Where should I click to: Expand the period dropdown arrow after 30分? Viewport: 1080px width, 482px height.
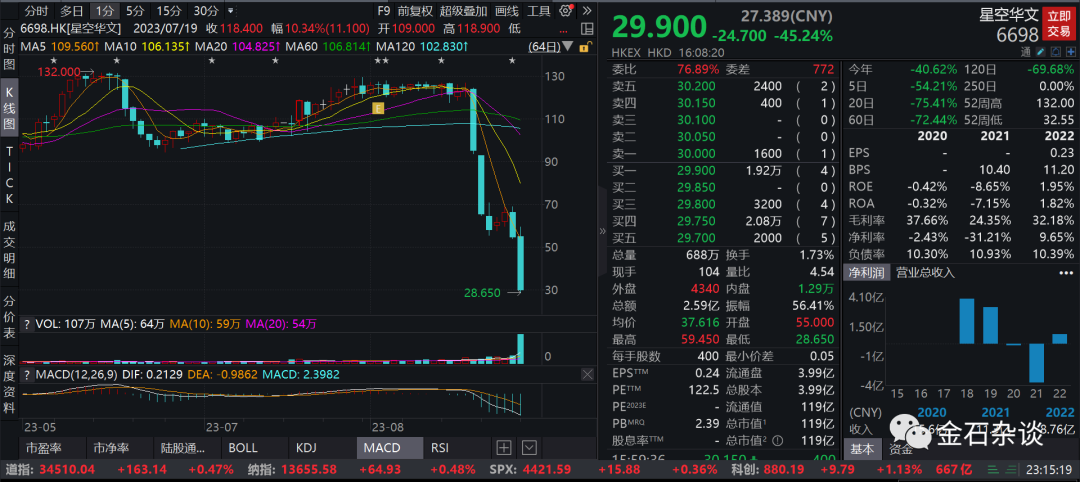pos(230,11)
